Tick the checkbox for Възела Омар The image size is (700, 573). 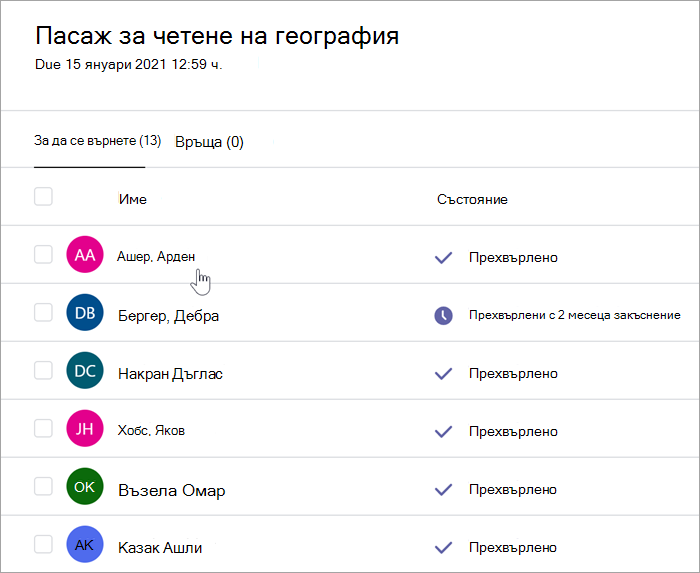click(43, 486)
